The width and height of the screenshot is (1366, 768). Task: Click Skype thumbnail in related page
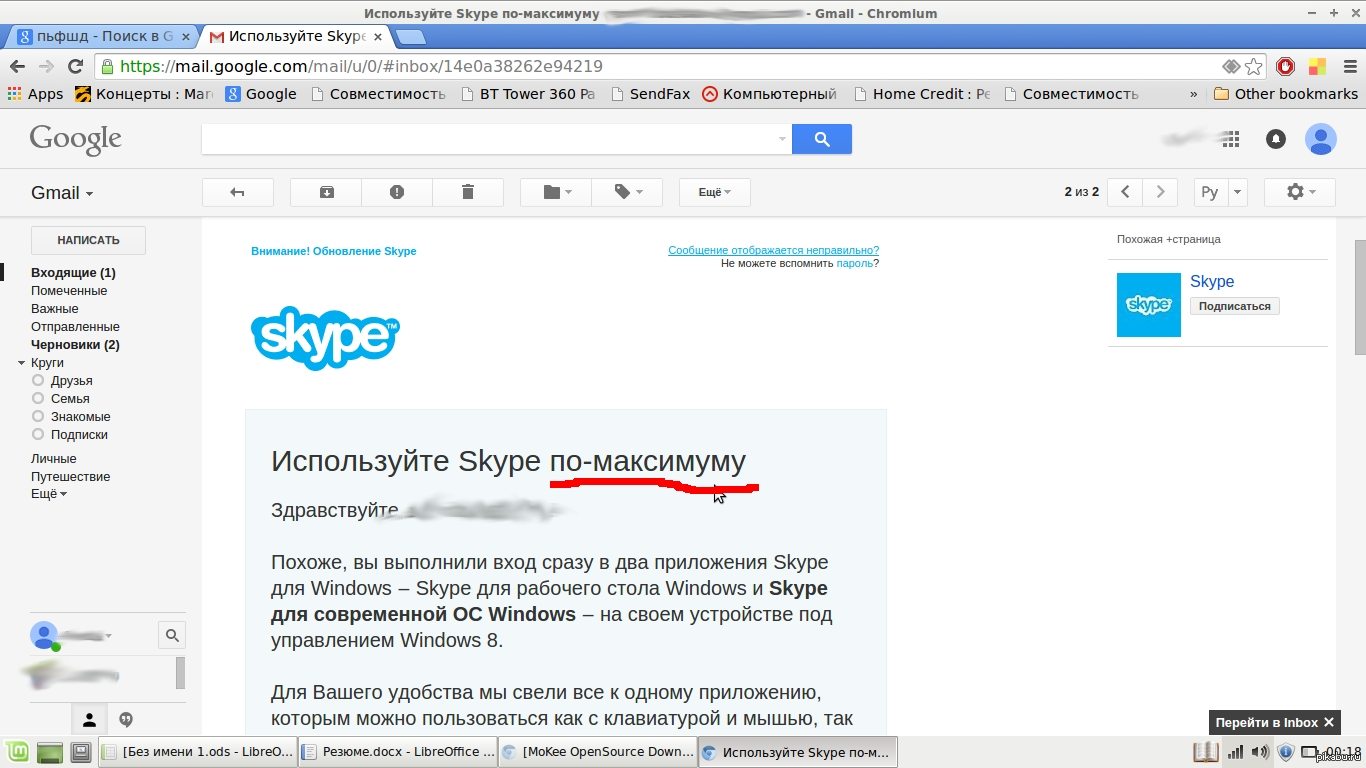point(1149,304)
